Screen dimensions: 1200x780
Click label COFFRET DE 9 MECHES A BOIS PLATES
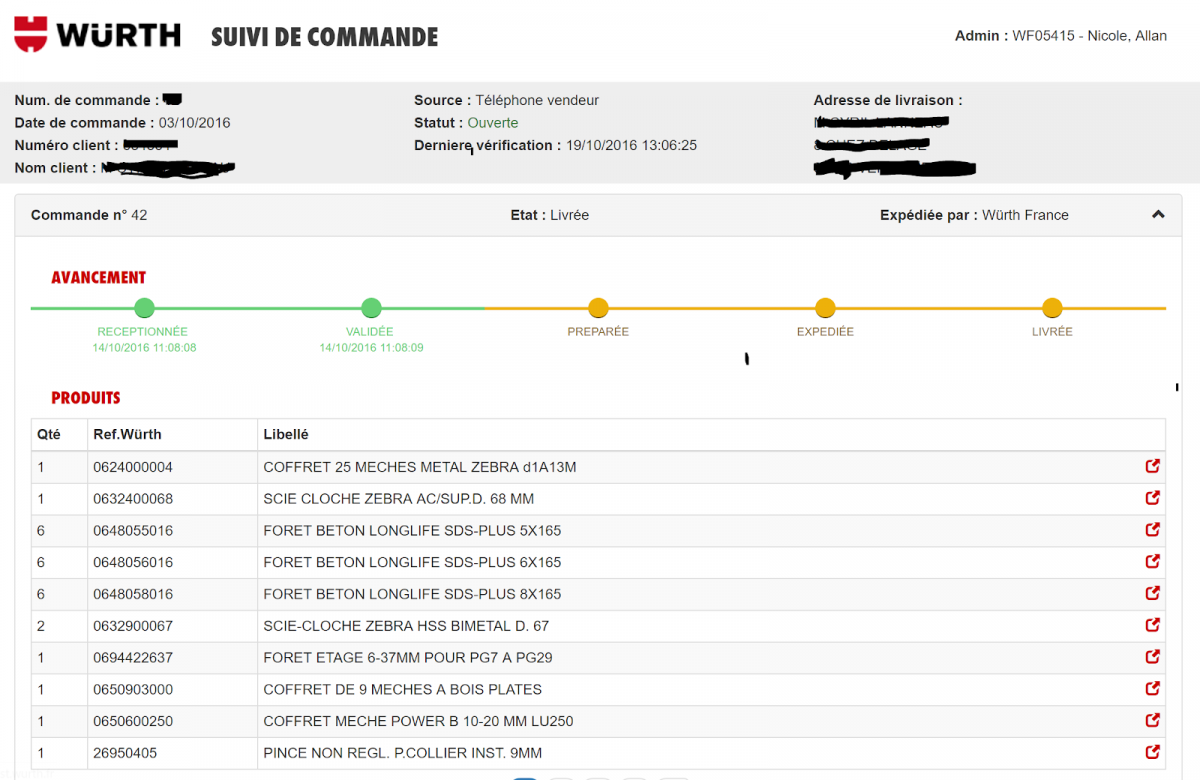click(x=403, y=689)
